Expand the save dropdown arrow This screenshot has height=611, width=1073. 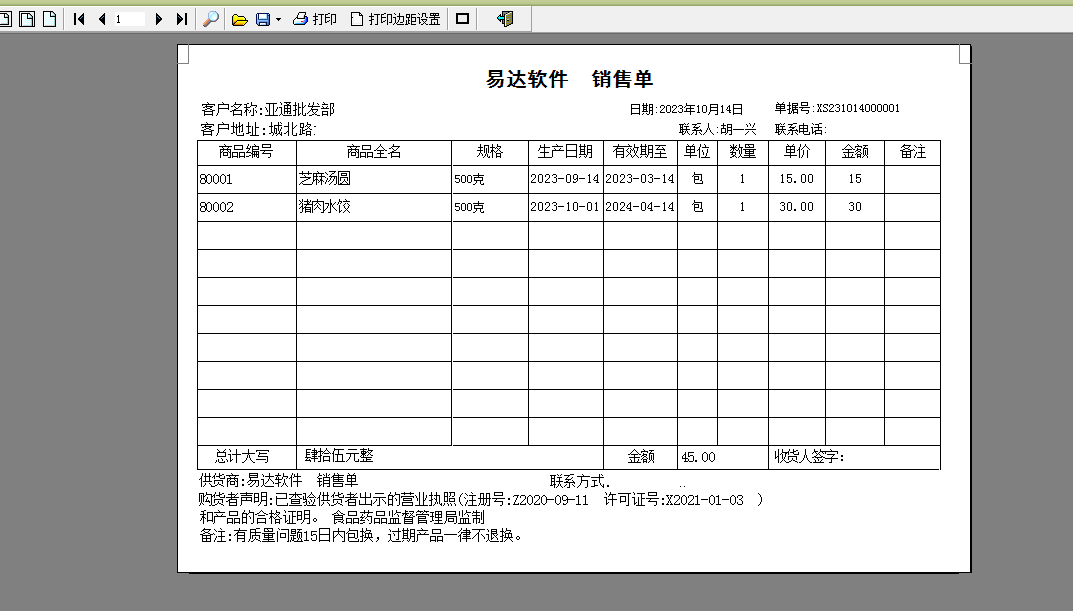coord(279,20)
